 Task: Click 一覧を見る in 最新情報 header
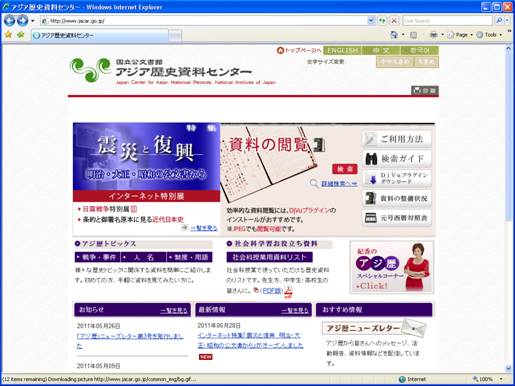(295, 311)
